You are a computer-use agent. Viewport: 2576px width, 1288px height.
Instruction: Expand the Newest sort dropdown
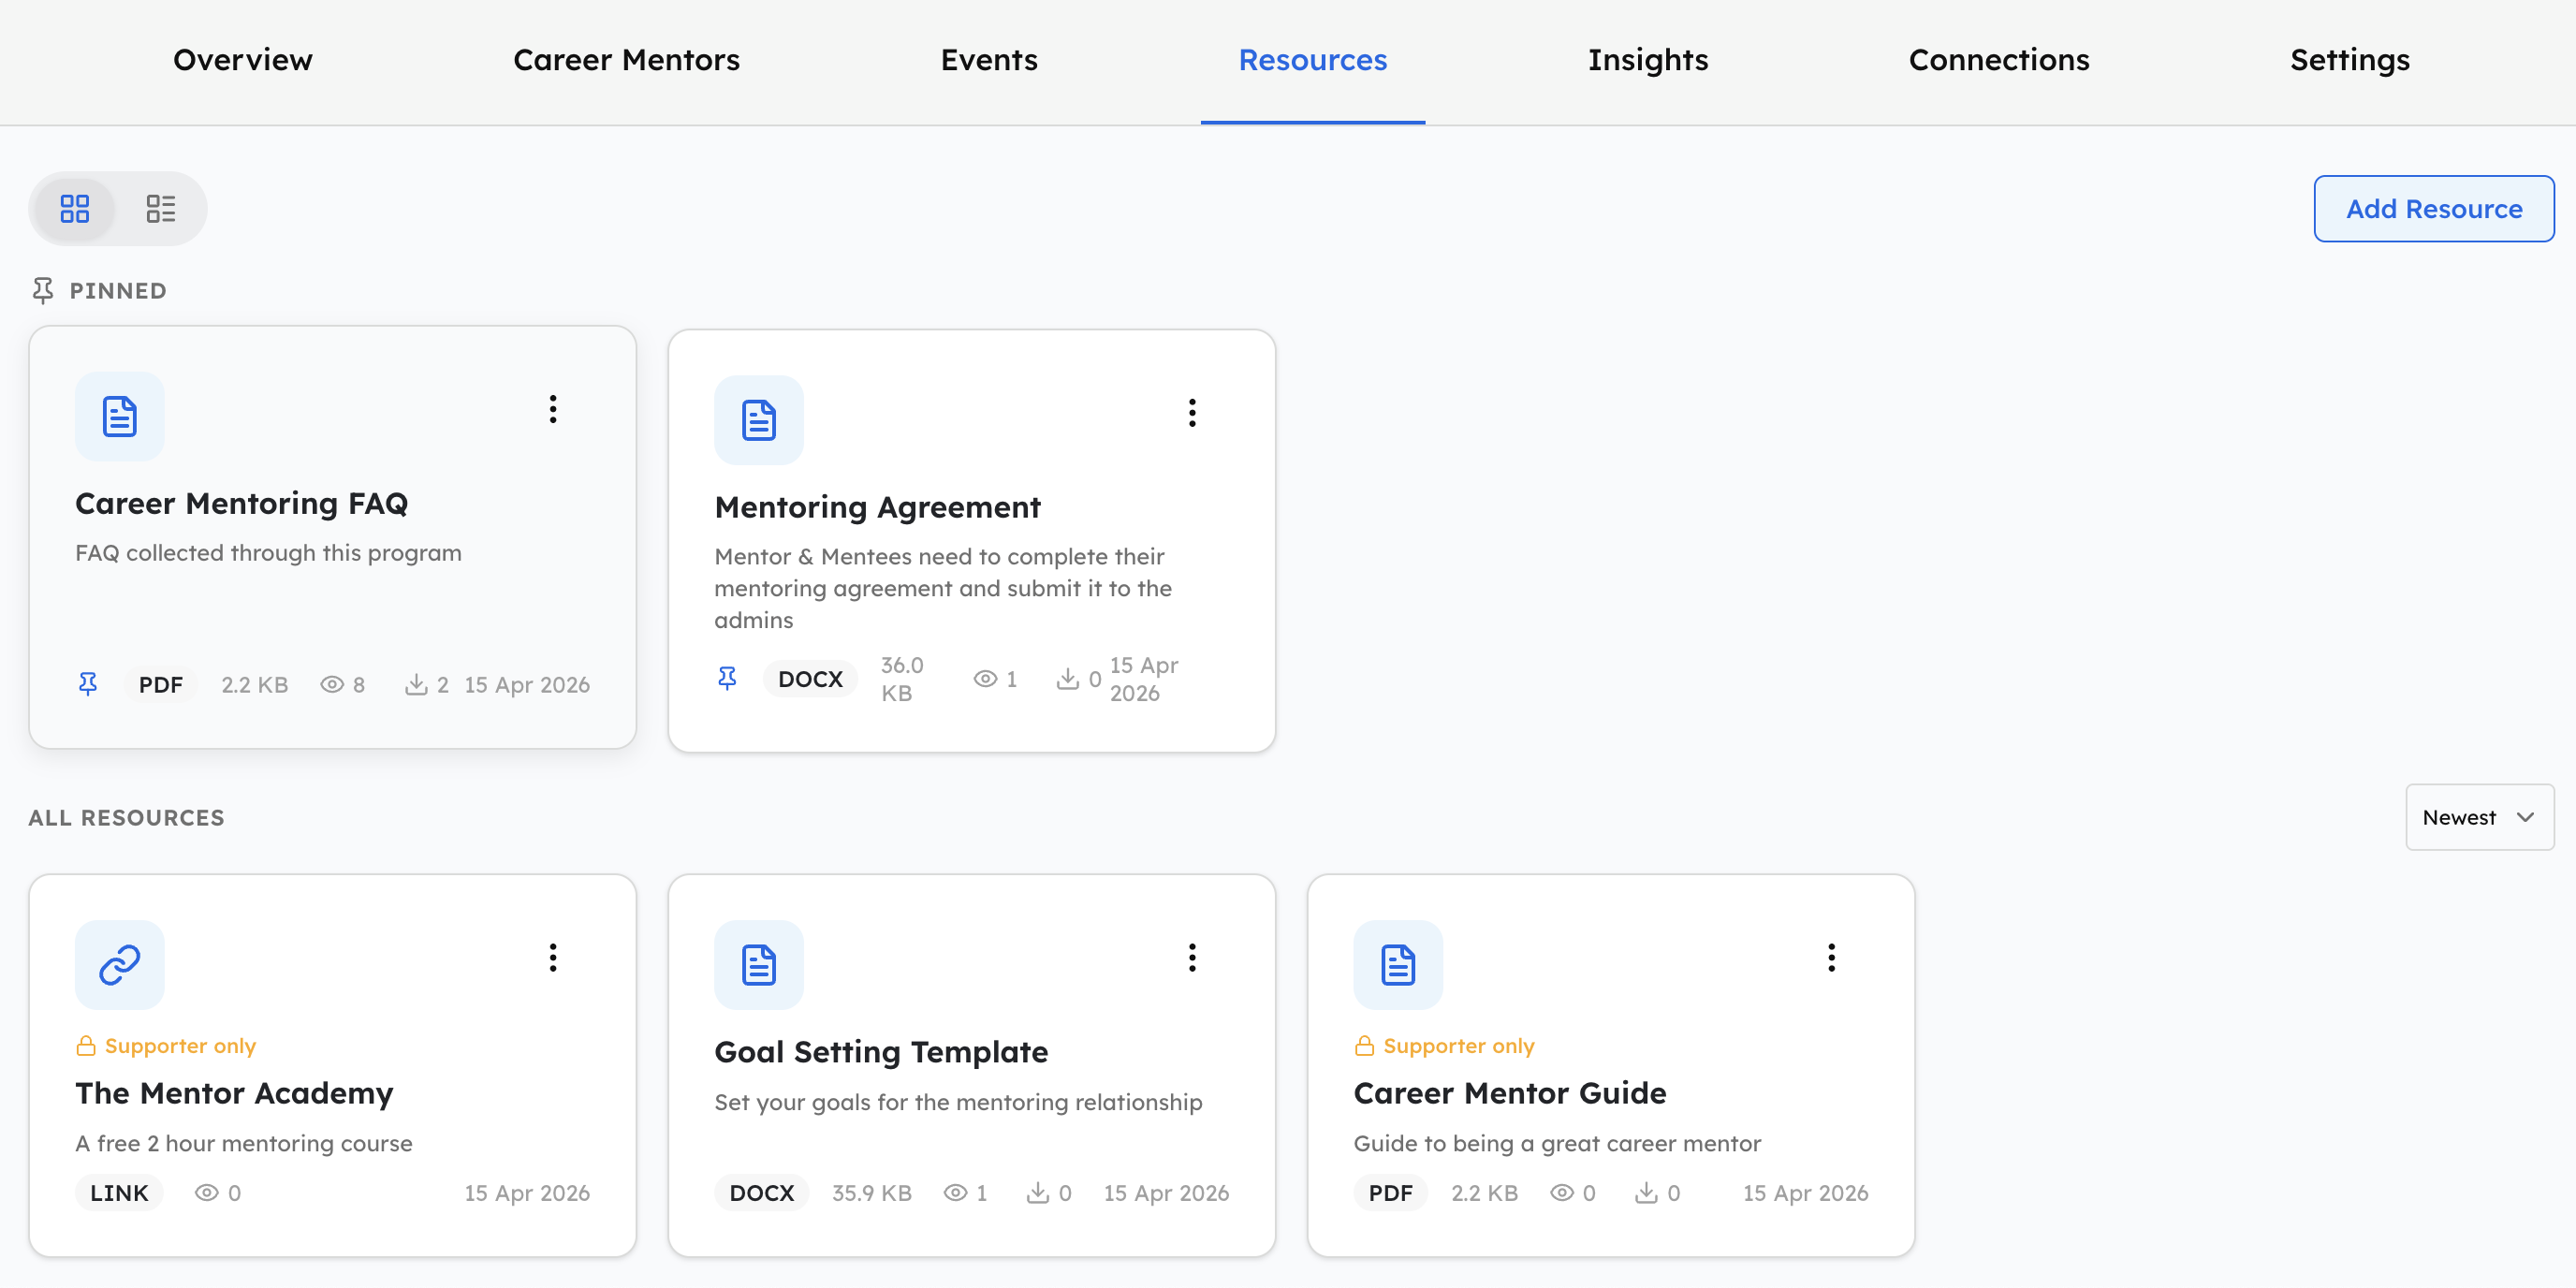2478,817
